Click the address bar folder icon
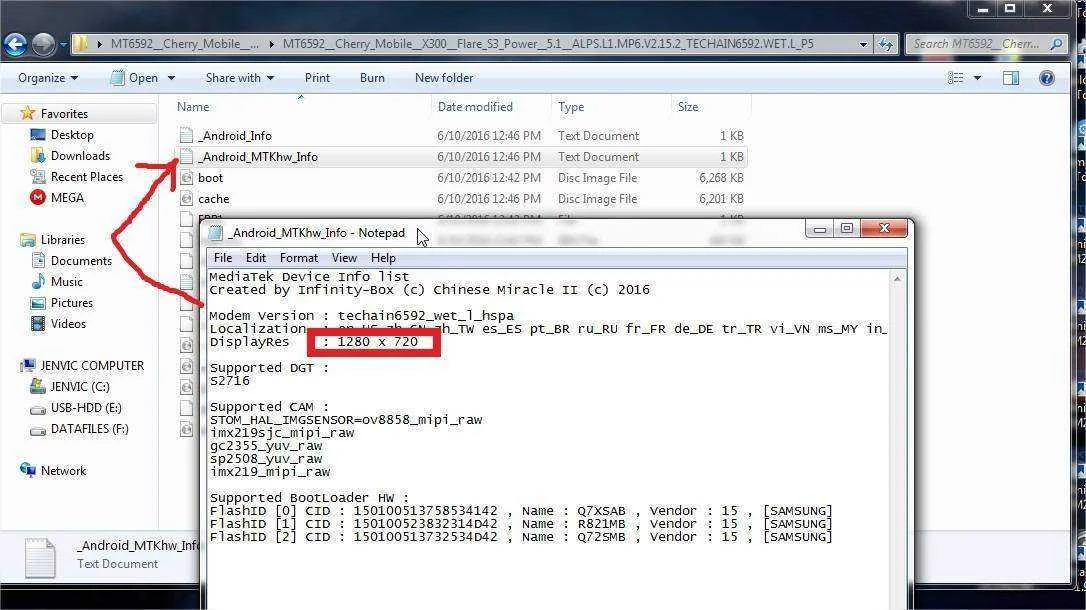1086x610 pixels. (x=81, y=44)
